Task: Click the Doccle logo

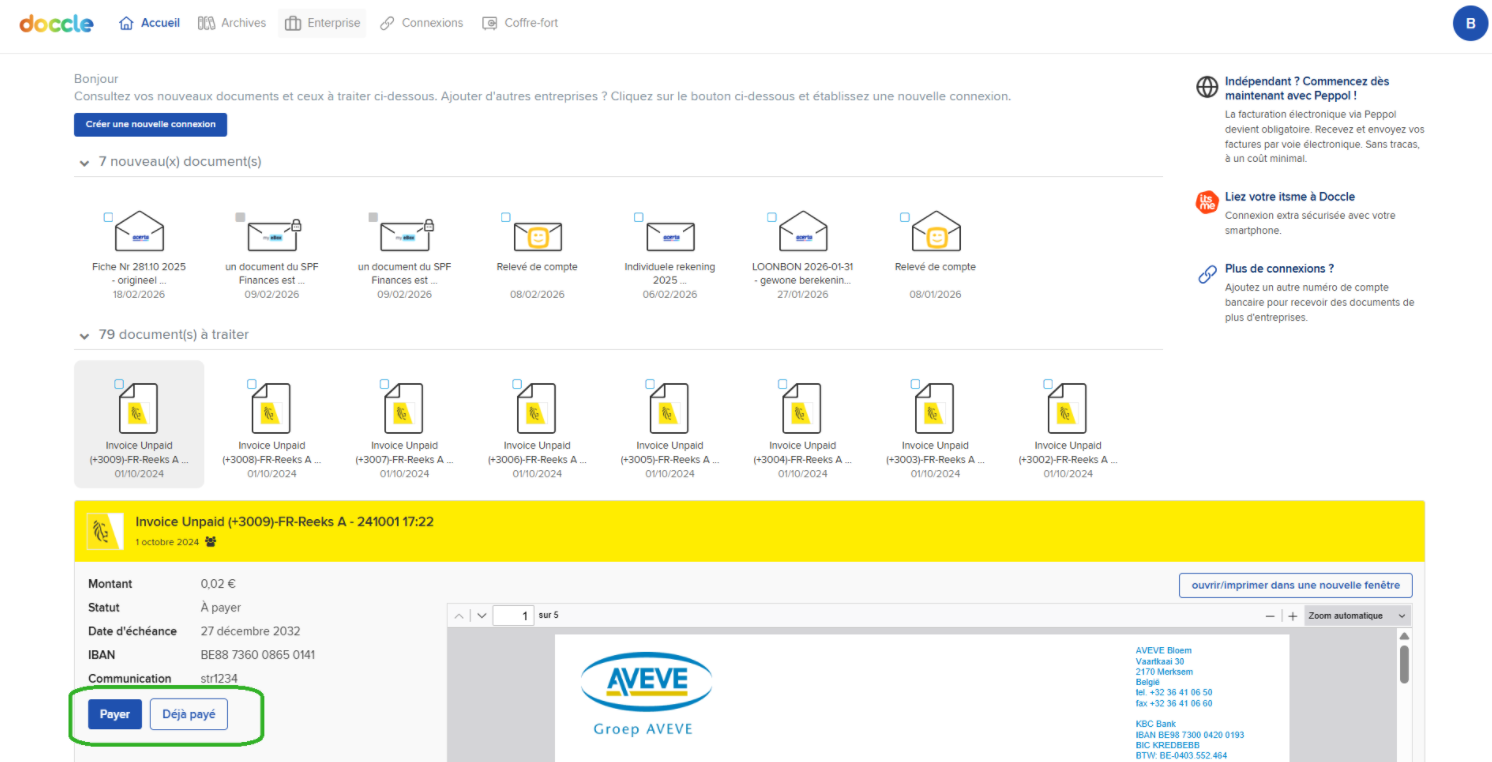Action: pyautogui.click(x=56, y=23)
